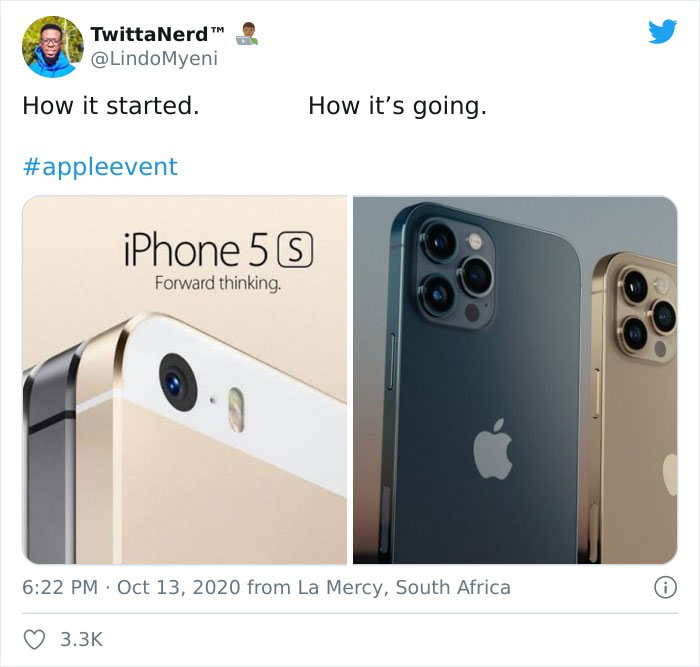Visit the @LindoMyeni handle
The image size is (700, 667).
[x=153, y=59]
